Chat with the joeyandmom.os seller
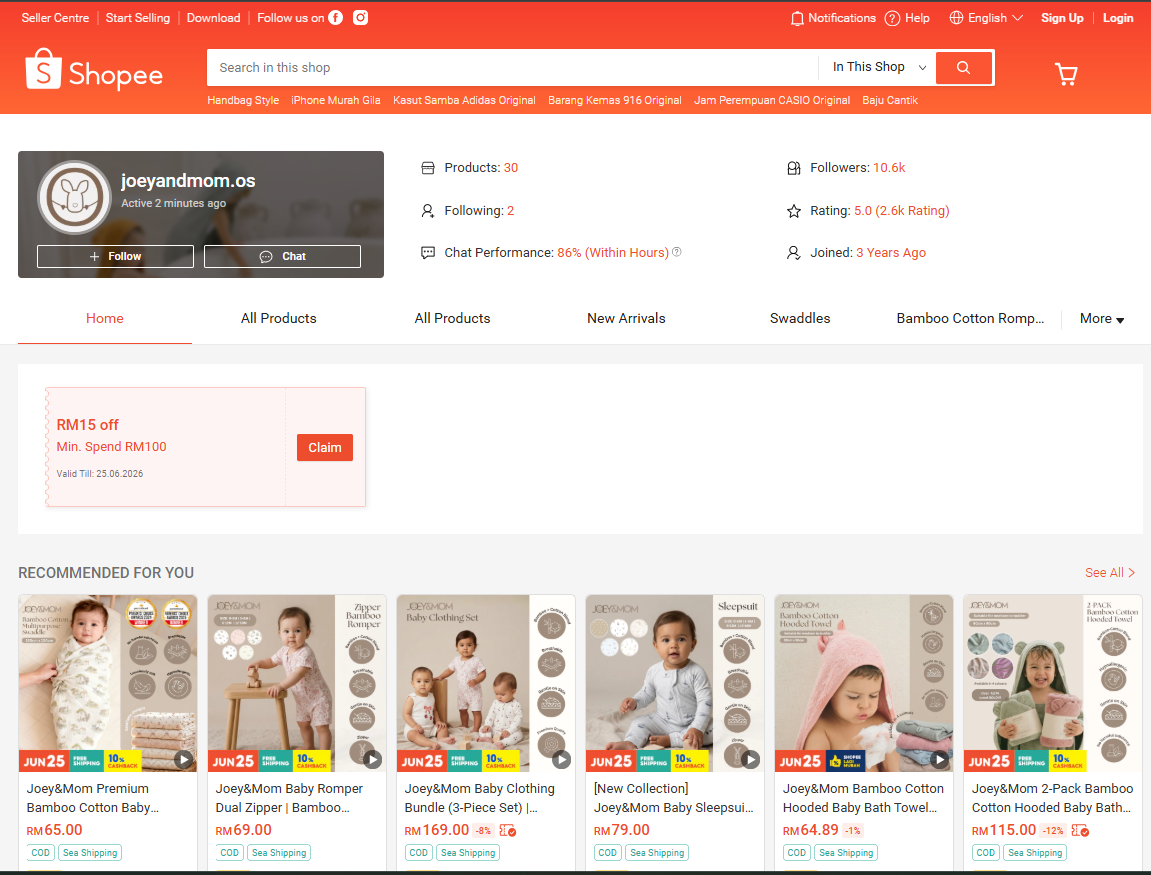 coord(282,256)
